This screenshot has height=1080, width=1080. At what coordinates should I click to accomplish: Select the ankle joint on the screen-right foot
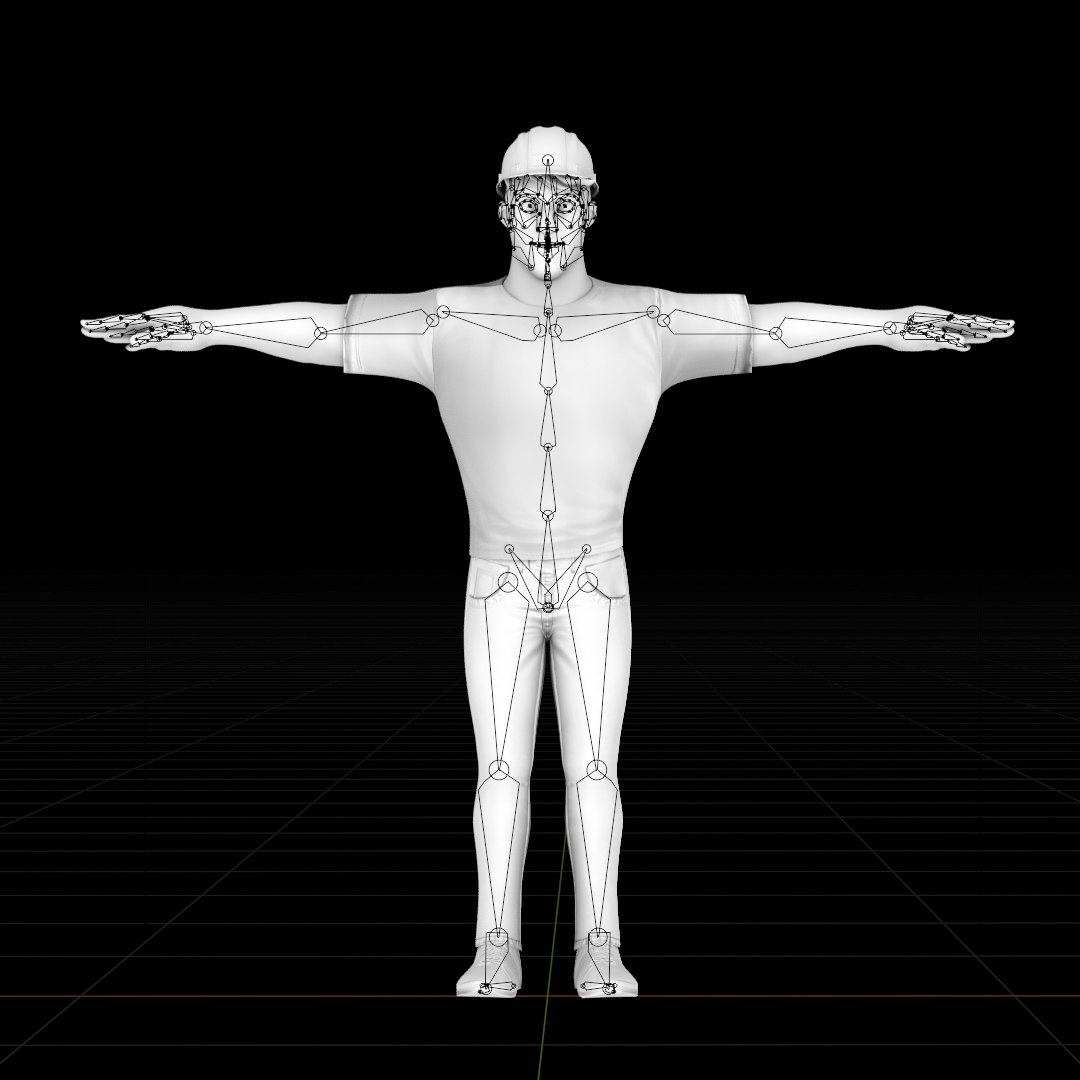(599, 937)
